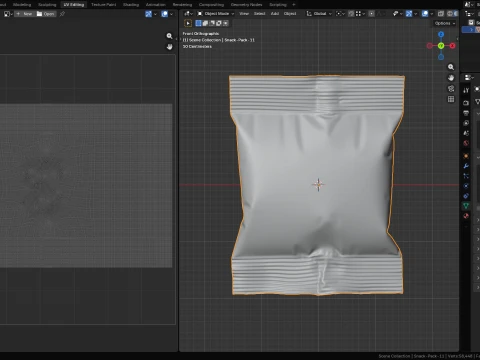
Task: Open the Select menu in 3D viewport
Action: pyautogui.click(x=259, y=14)
